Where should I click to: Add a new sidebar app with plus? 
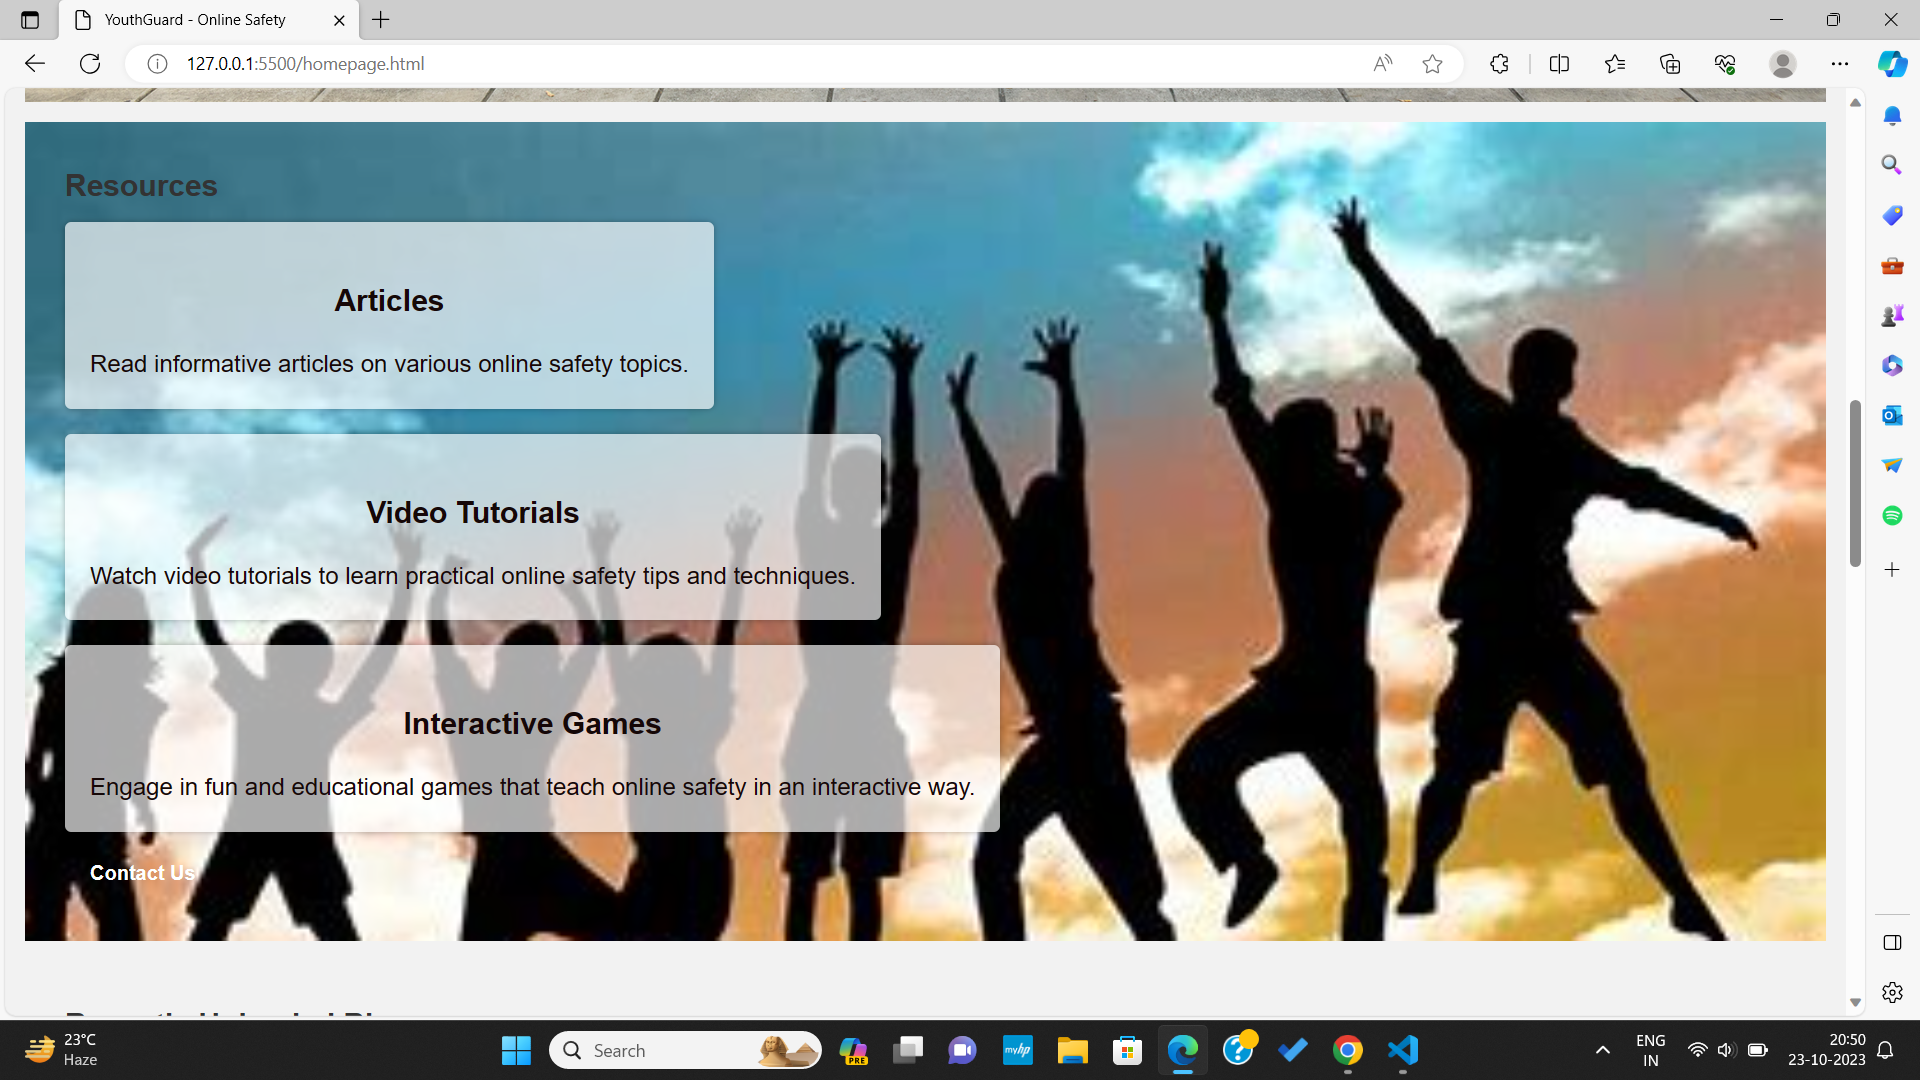[1892, 570]
